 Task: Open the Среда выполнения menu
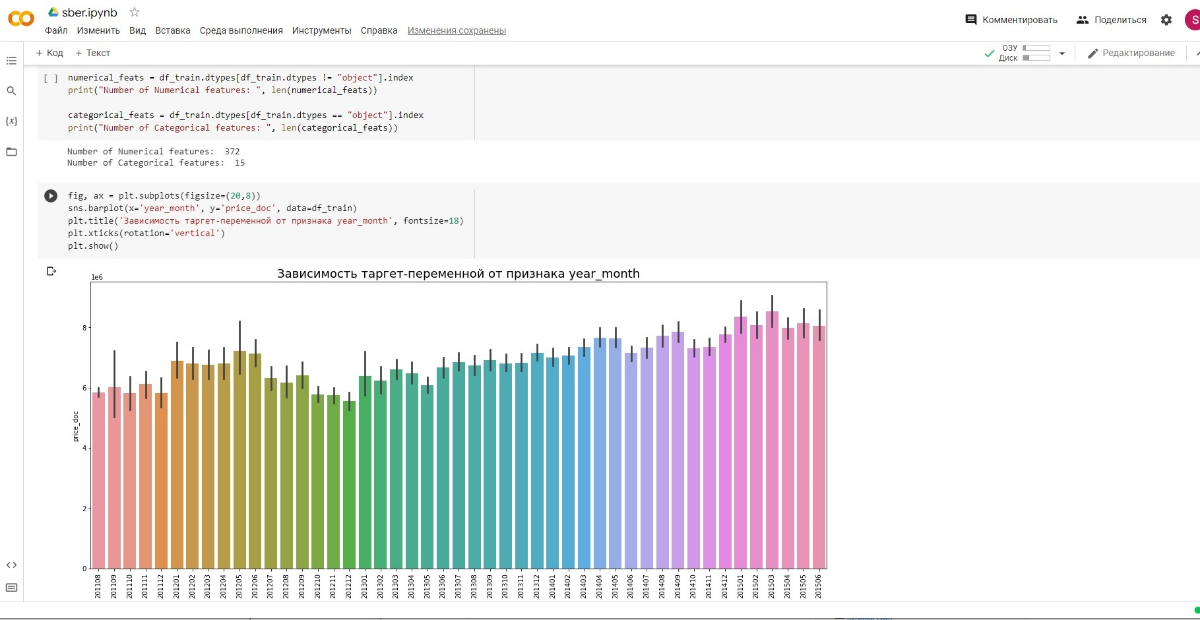241,31
